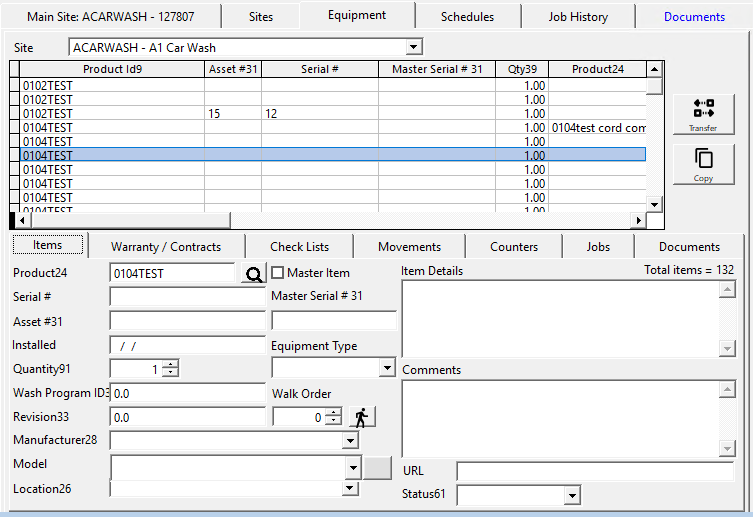Image resolution: width=753 pixels, height=517 pixels.
Task: Select the Counters tab
Action: pyautogui.click(x=514, y=246)
